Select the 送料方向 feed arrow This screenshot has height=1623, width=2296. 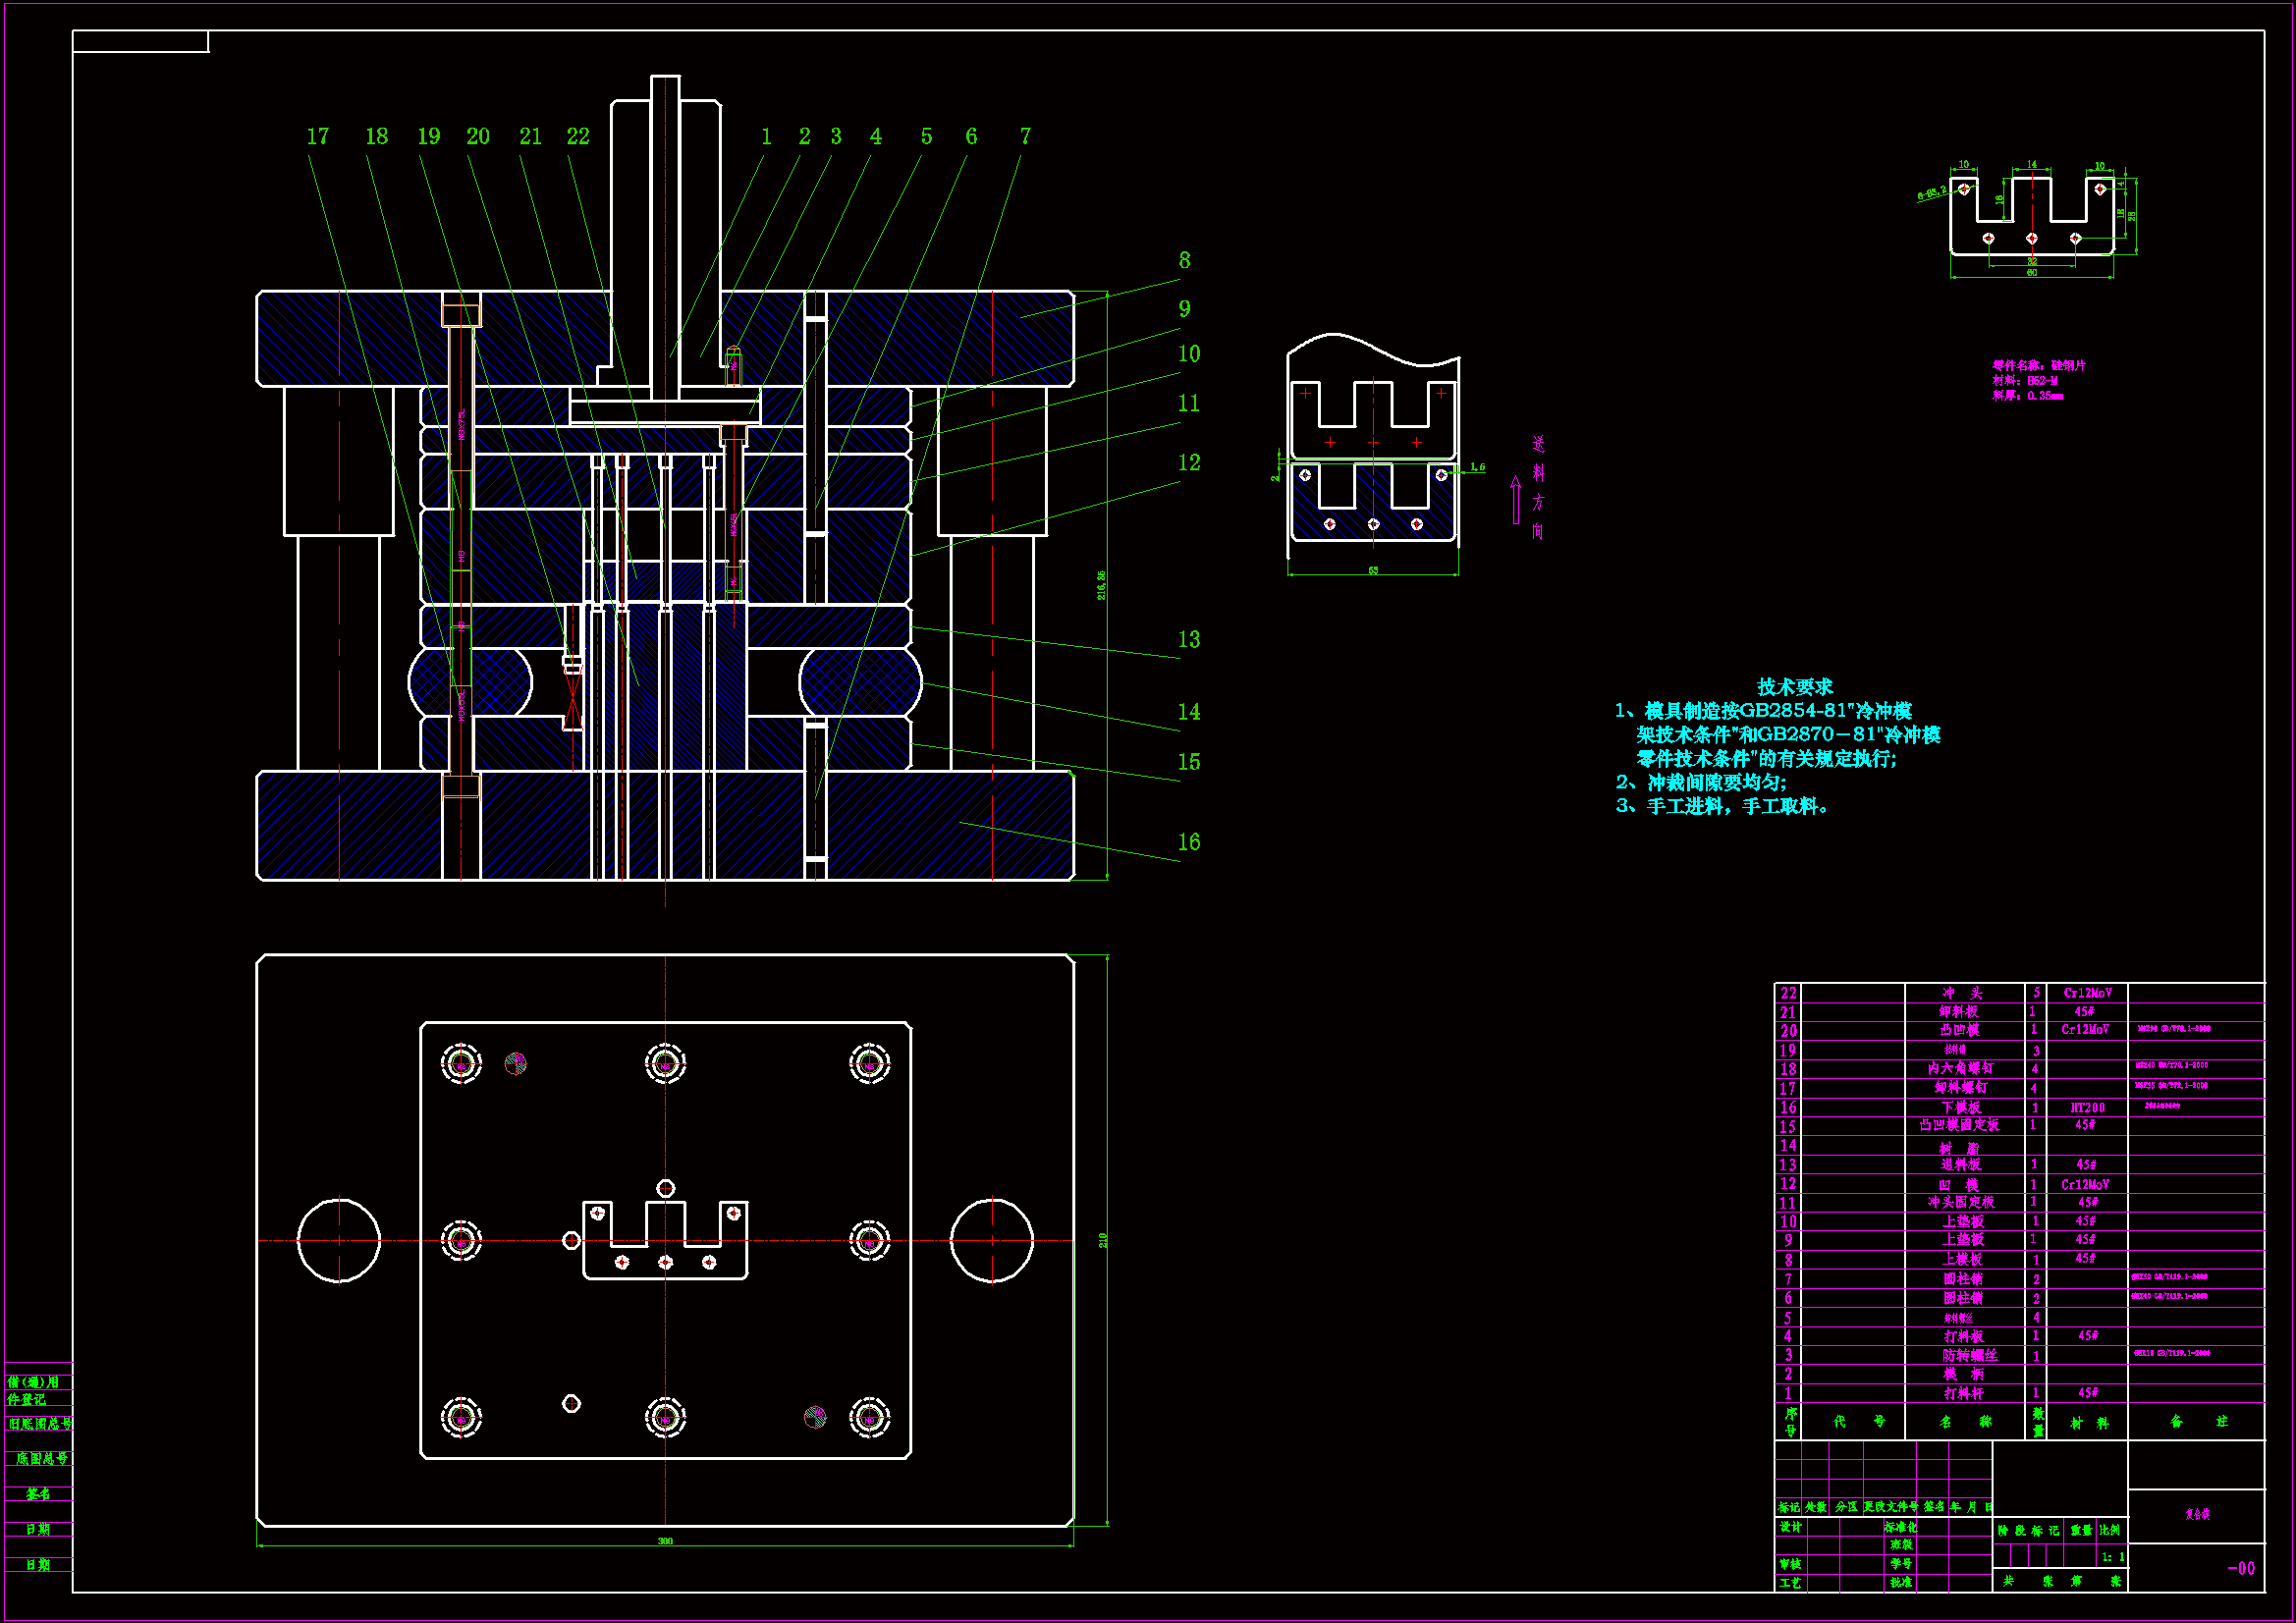coord(1516,500)
